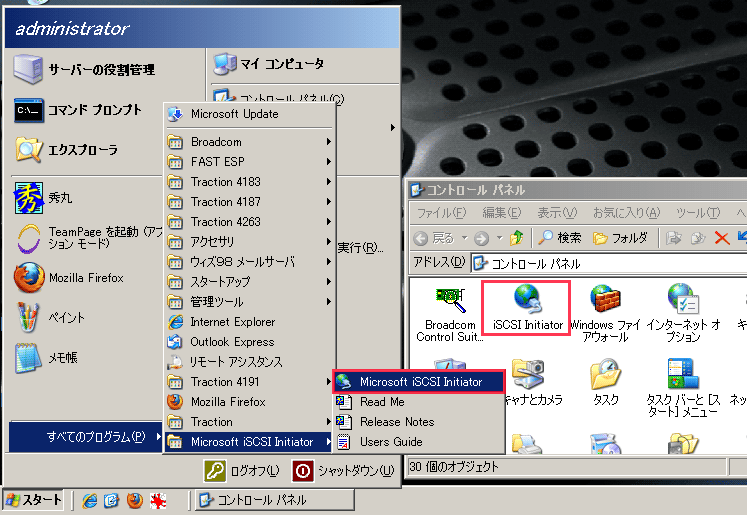The image size is (747, 515).
Task: Open コマンド プロンプト
Action: click(79, 110)
